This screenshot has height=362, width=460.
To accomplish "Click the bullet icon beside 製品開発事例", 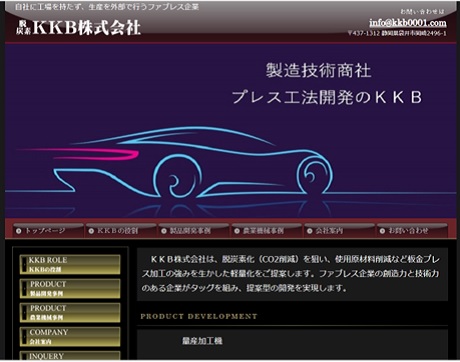I will [164, 231].
